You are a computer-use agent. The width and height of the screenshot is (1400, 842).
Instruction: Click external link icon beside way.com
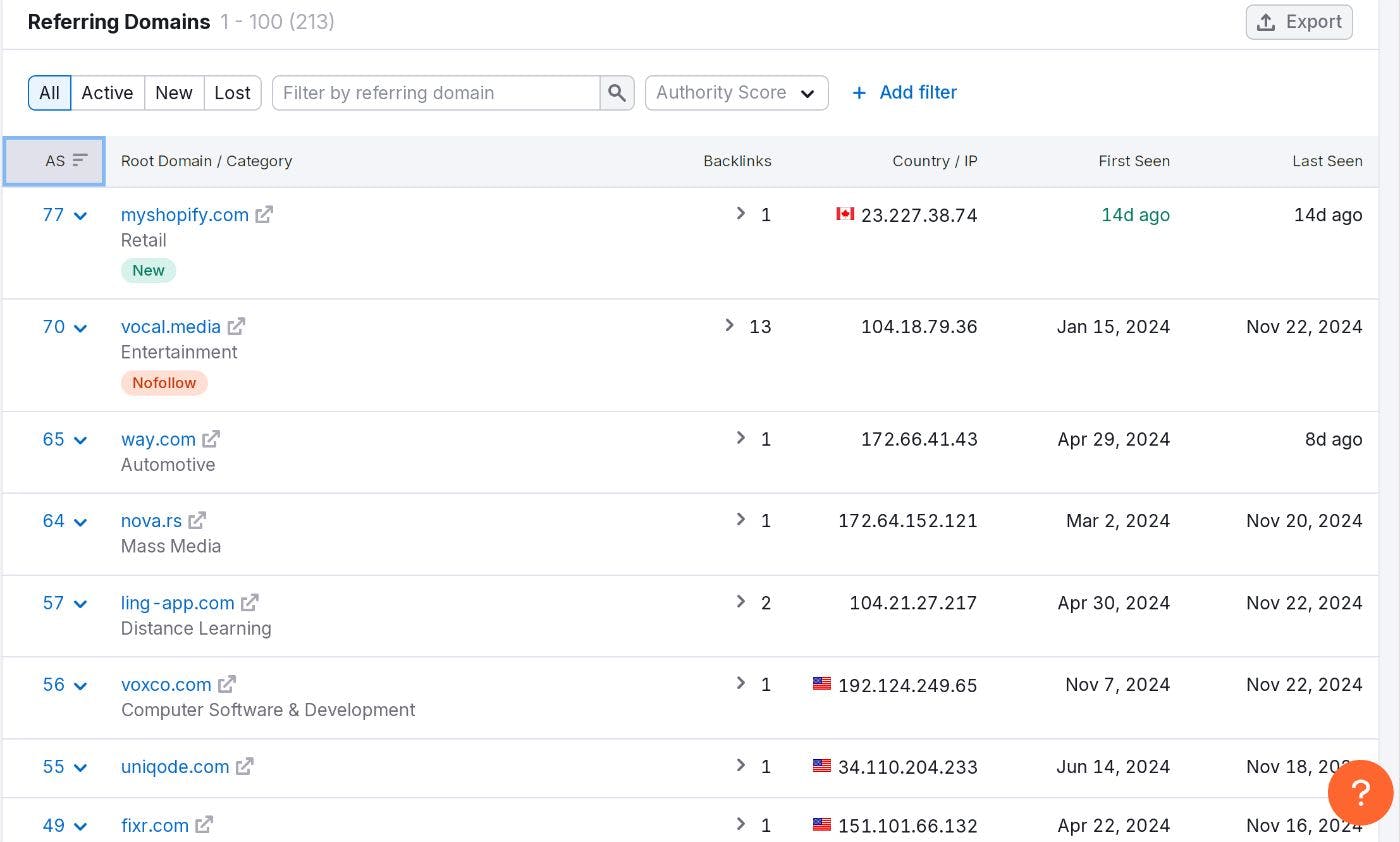(211, 439)
